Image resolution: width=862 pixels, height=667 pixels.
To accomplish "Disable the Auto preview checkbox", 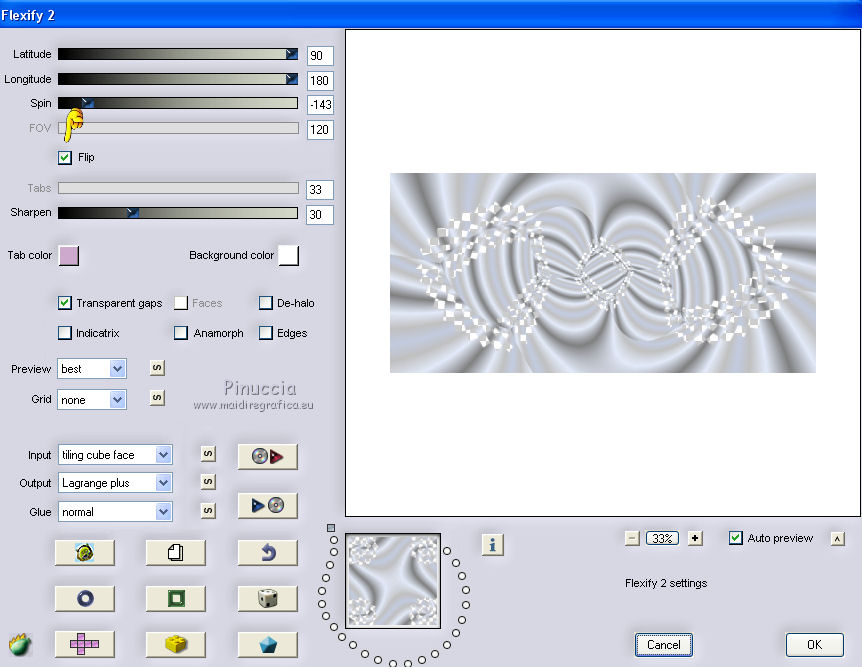I will coord(736,538).
